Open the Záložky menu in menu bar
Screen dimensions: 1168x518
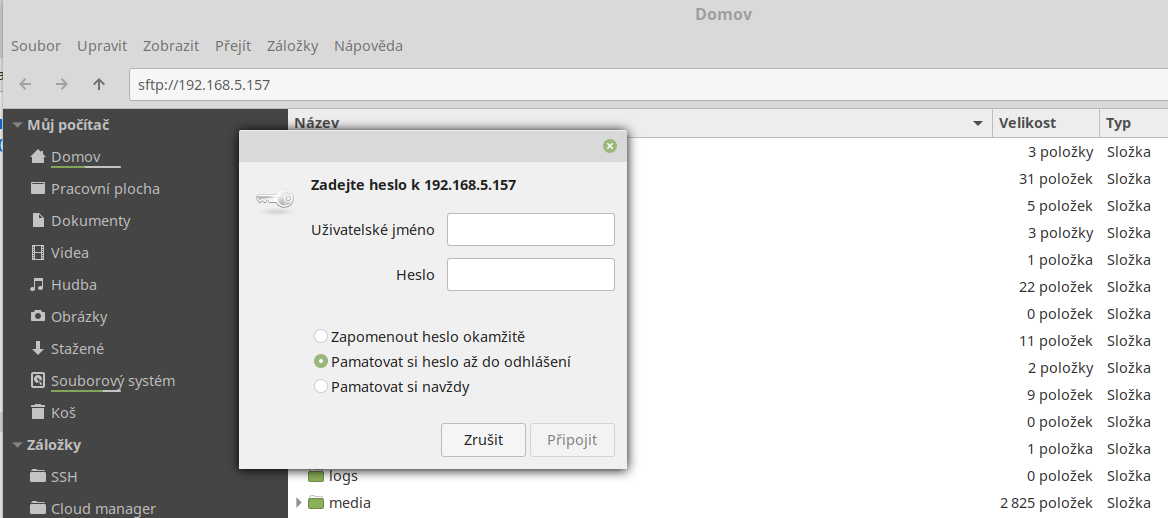click(292, 46)
